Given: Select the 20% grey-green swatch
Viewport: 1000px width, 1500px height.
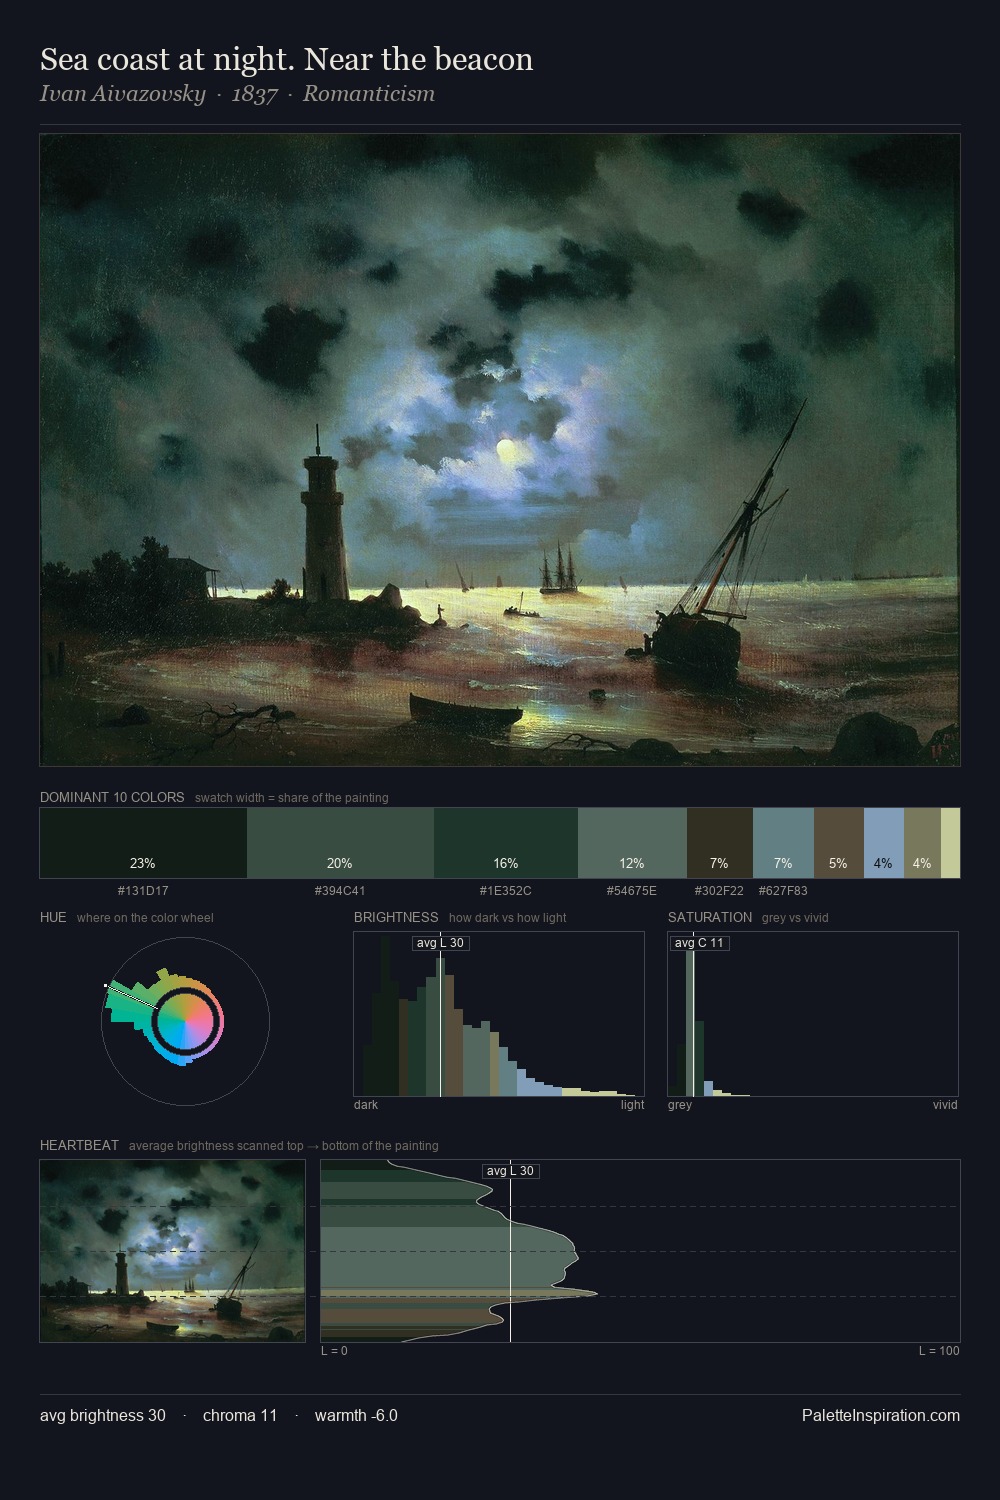Looking at the screenshot, I should coord(340,843).
